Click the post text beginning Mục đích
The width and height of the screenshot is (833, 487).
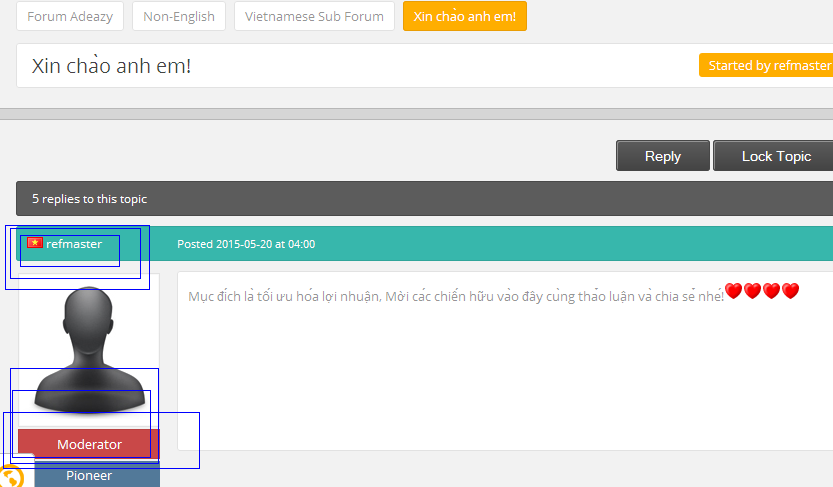tap(456, 296)
